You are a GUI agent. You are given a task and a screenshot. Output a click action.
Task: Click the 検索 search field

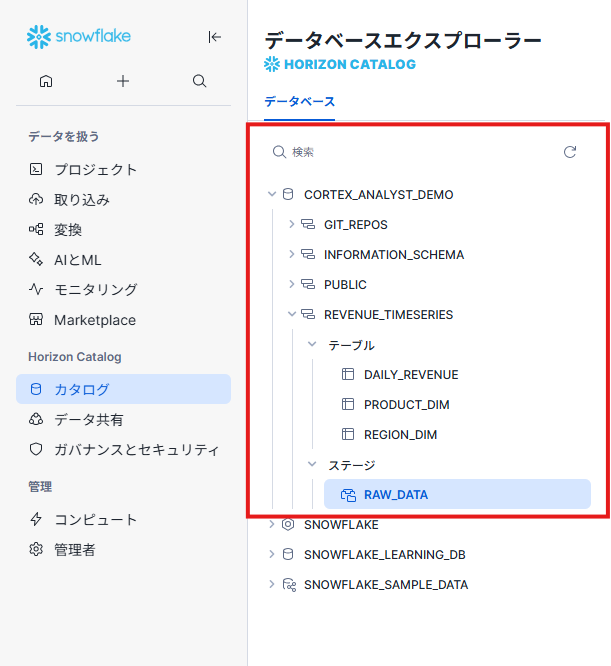[x=412, y=152]
